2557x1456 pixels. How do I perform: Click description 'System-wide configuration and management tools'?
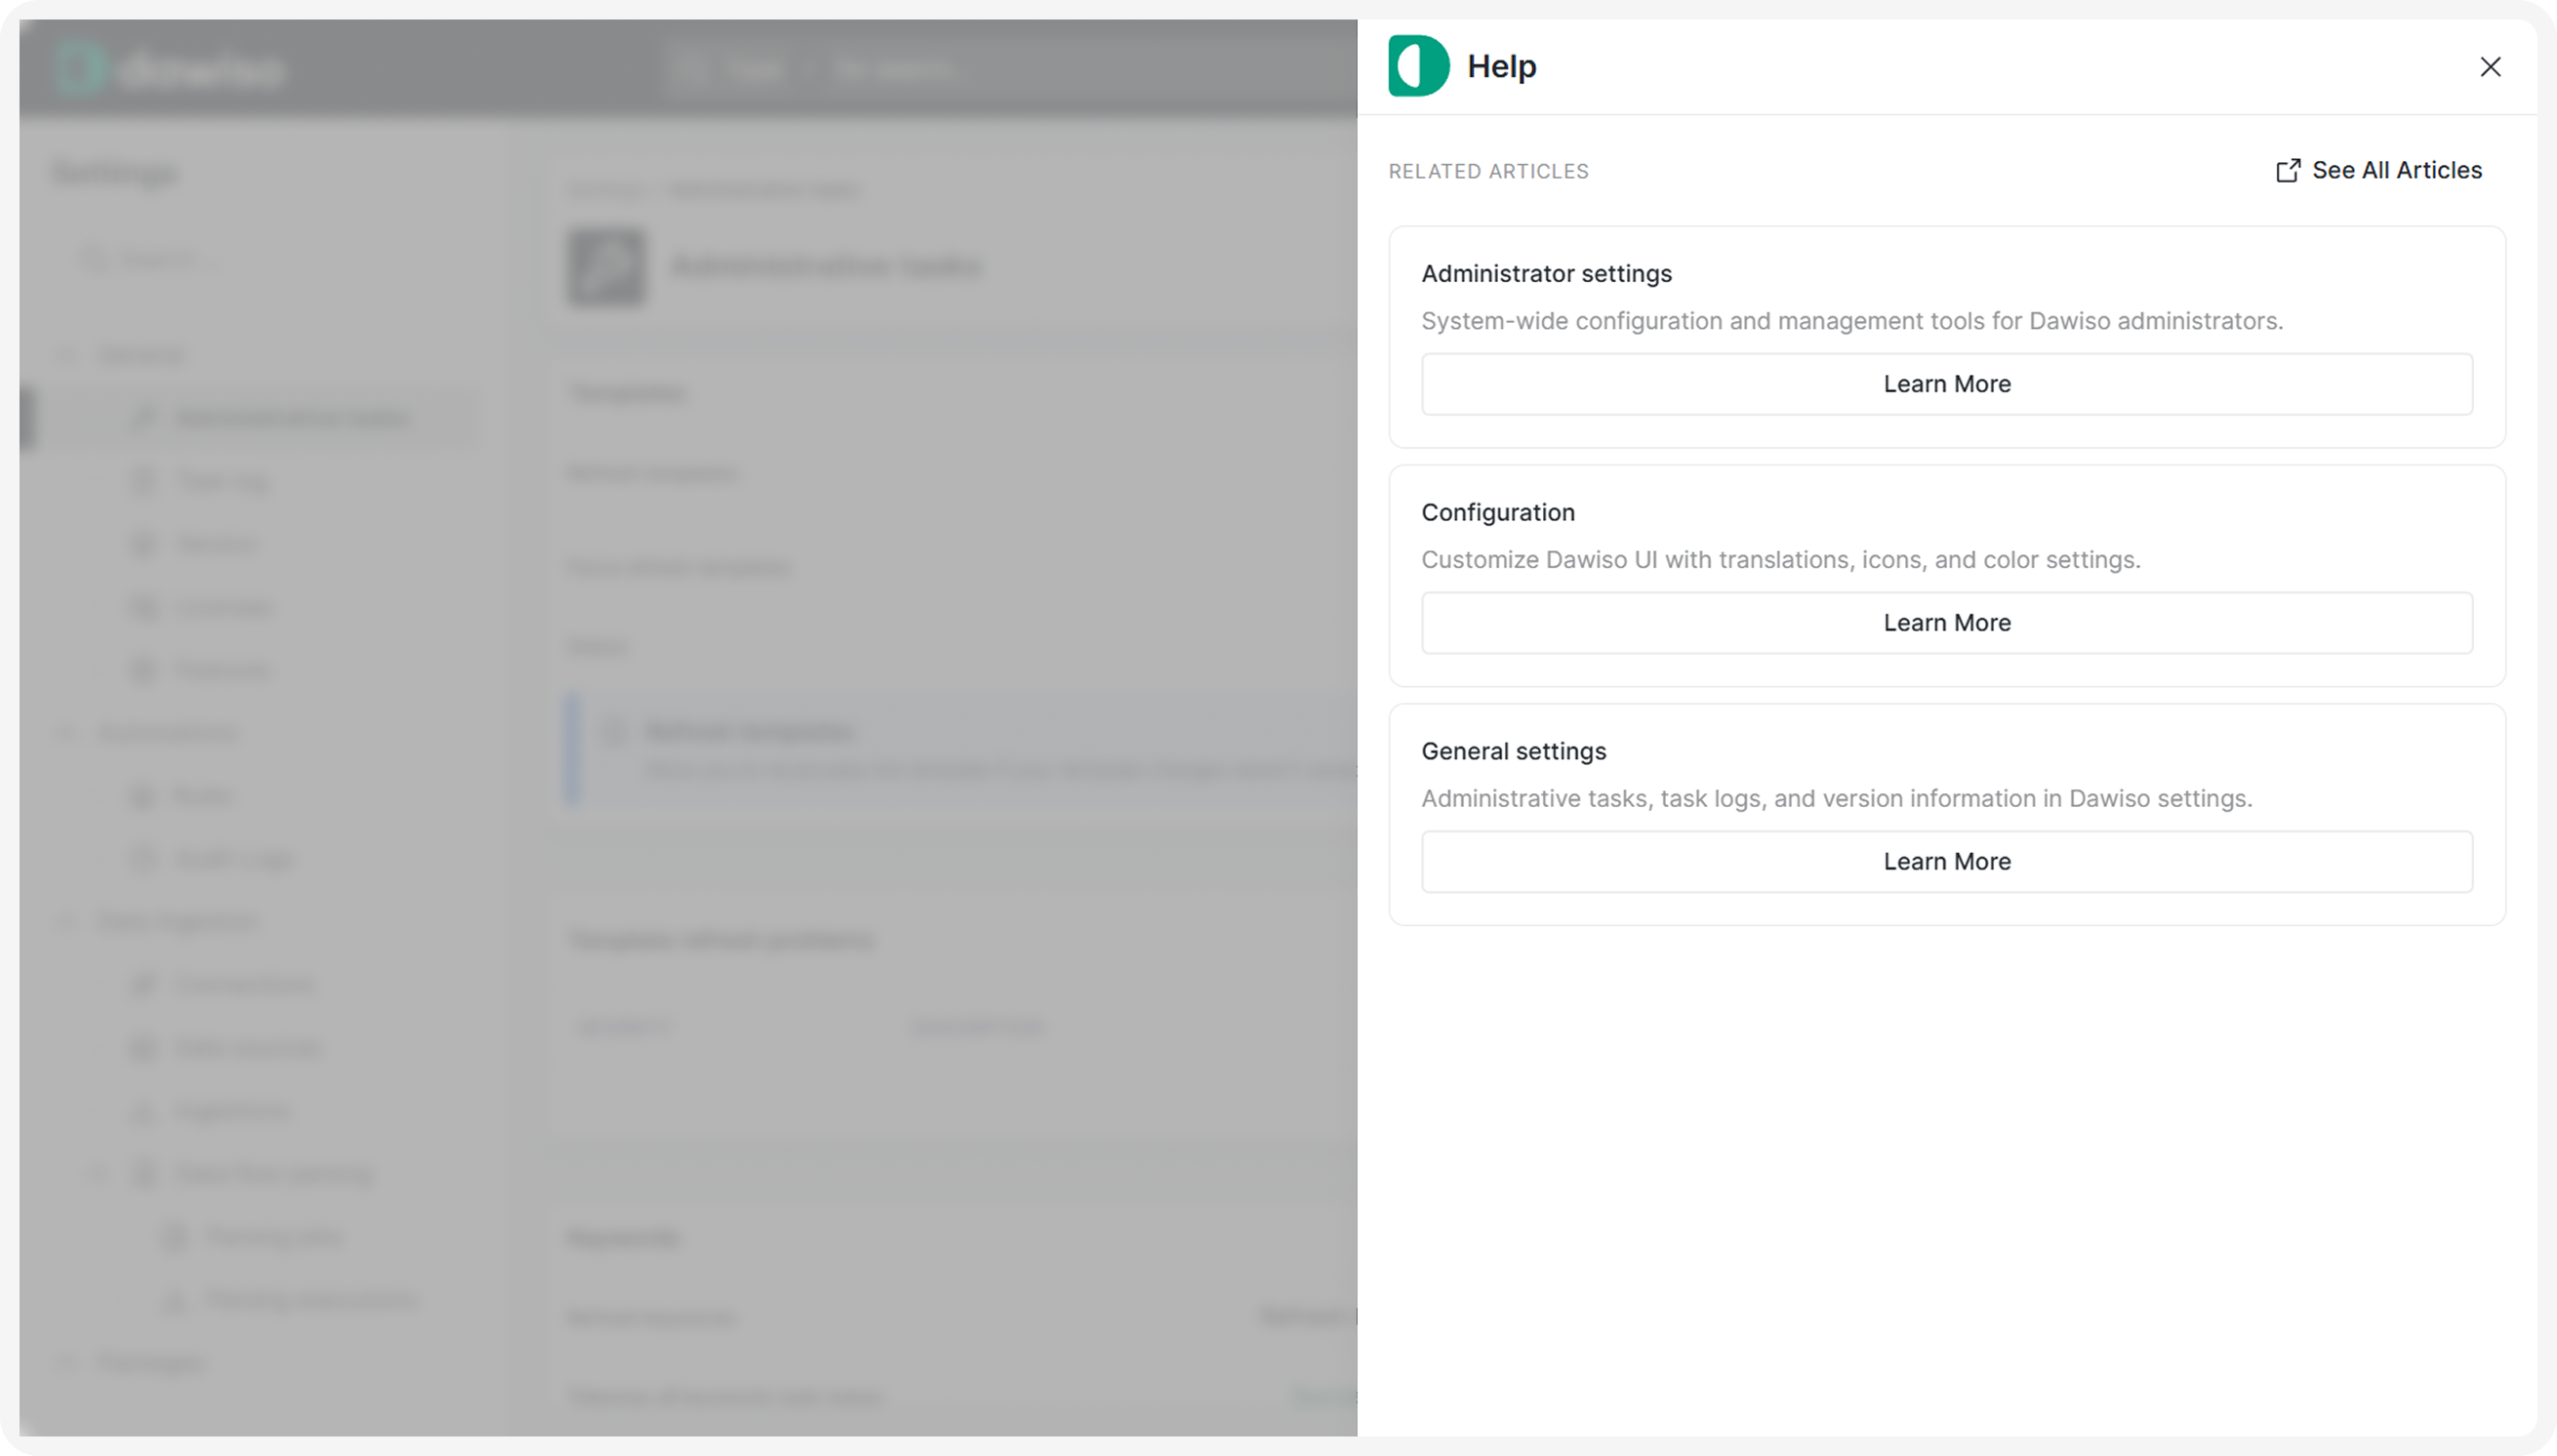coord(1852,321)
